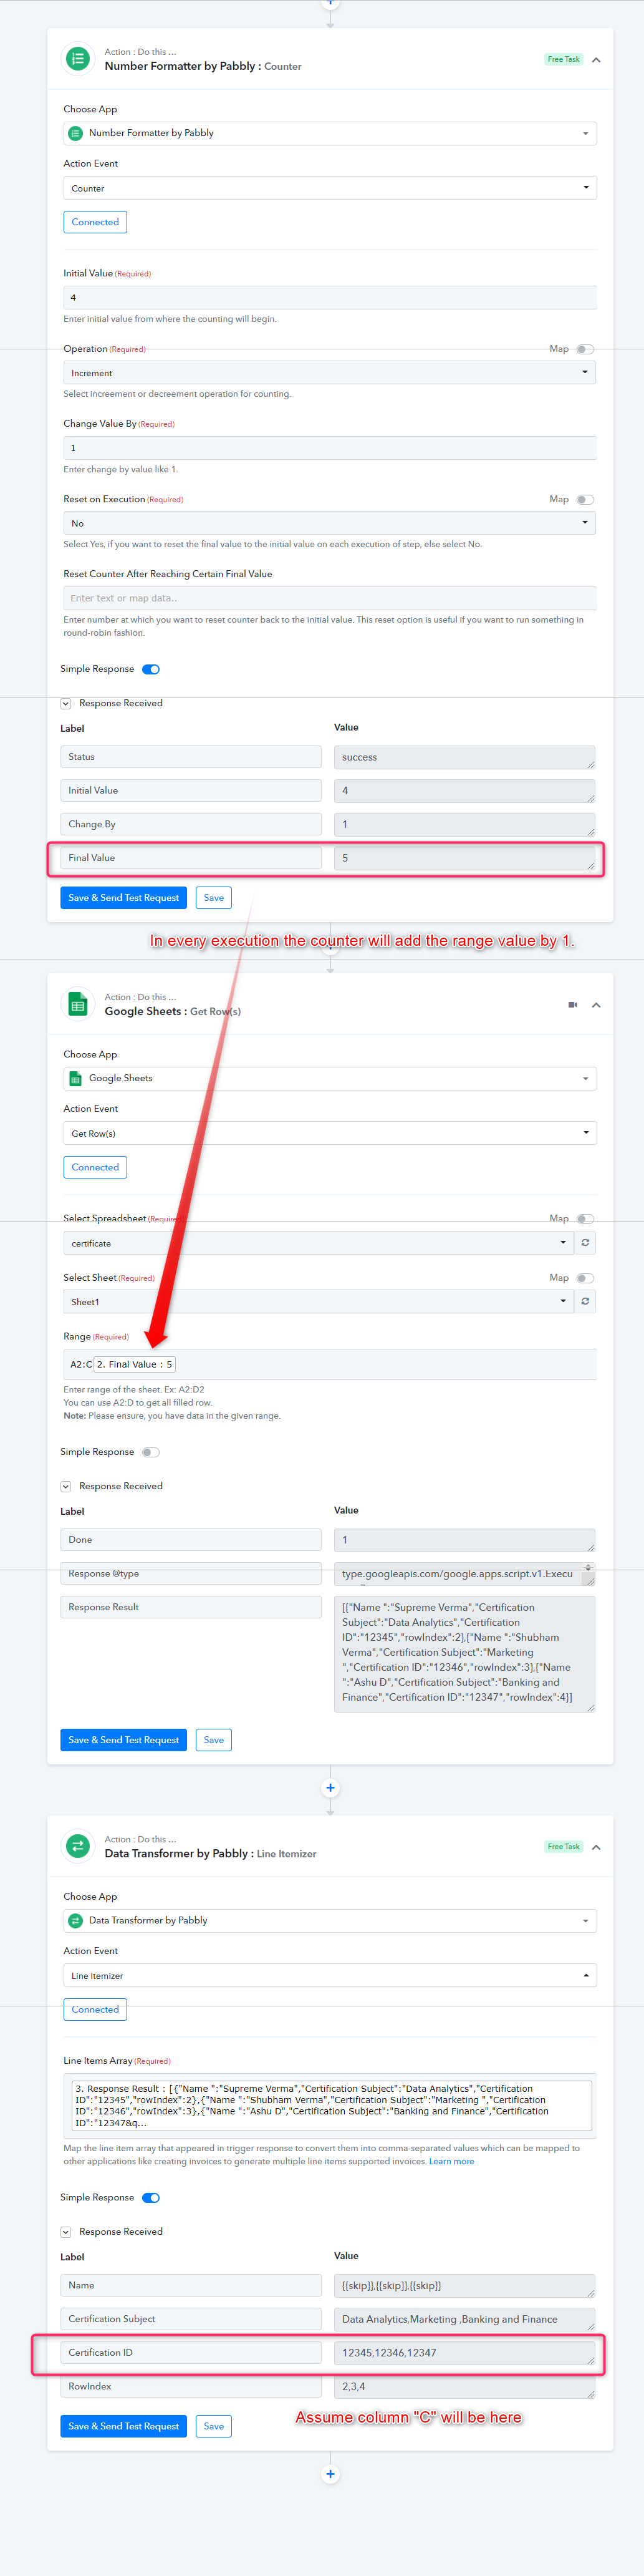Image resolution: width=644 pixels, height=2576 pixels.
Task: Collapse Response Received in Line Itemizer step
Action: click(x=66, y=2232)
